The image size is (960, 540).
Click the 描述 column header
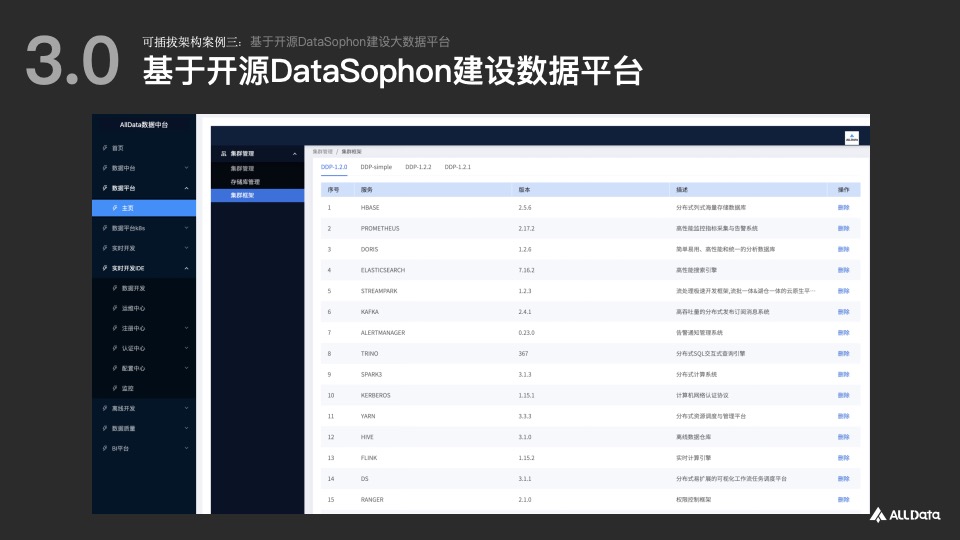point(681,190)
